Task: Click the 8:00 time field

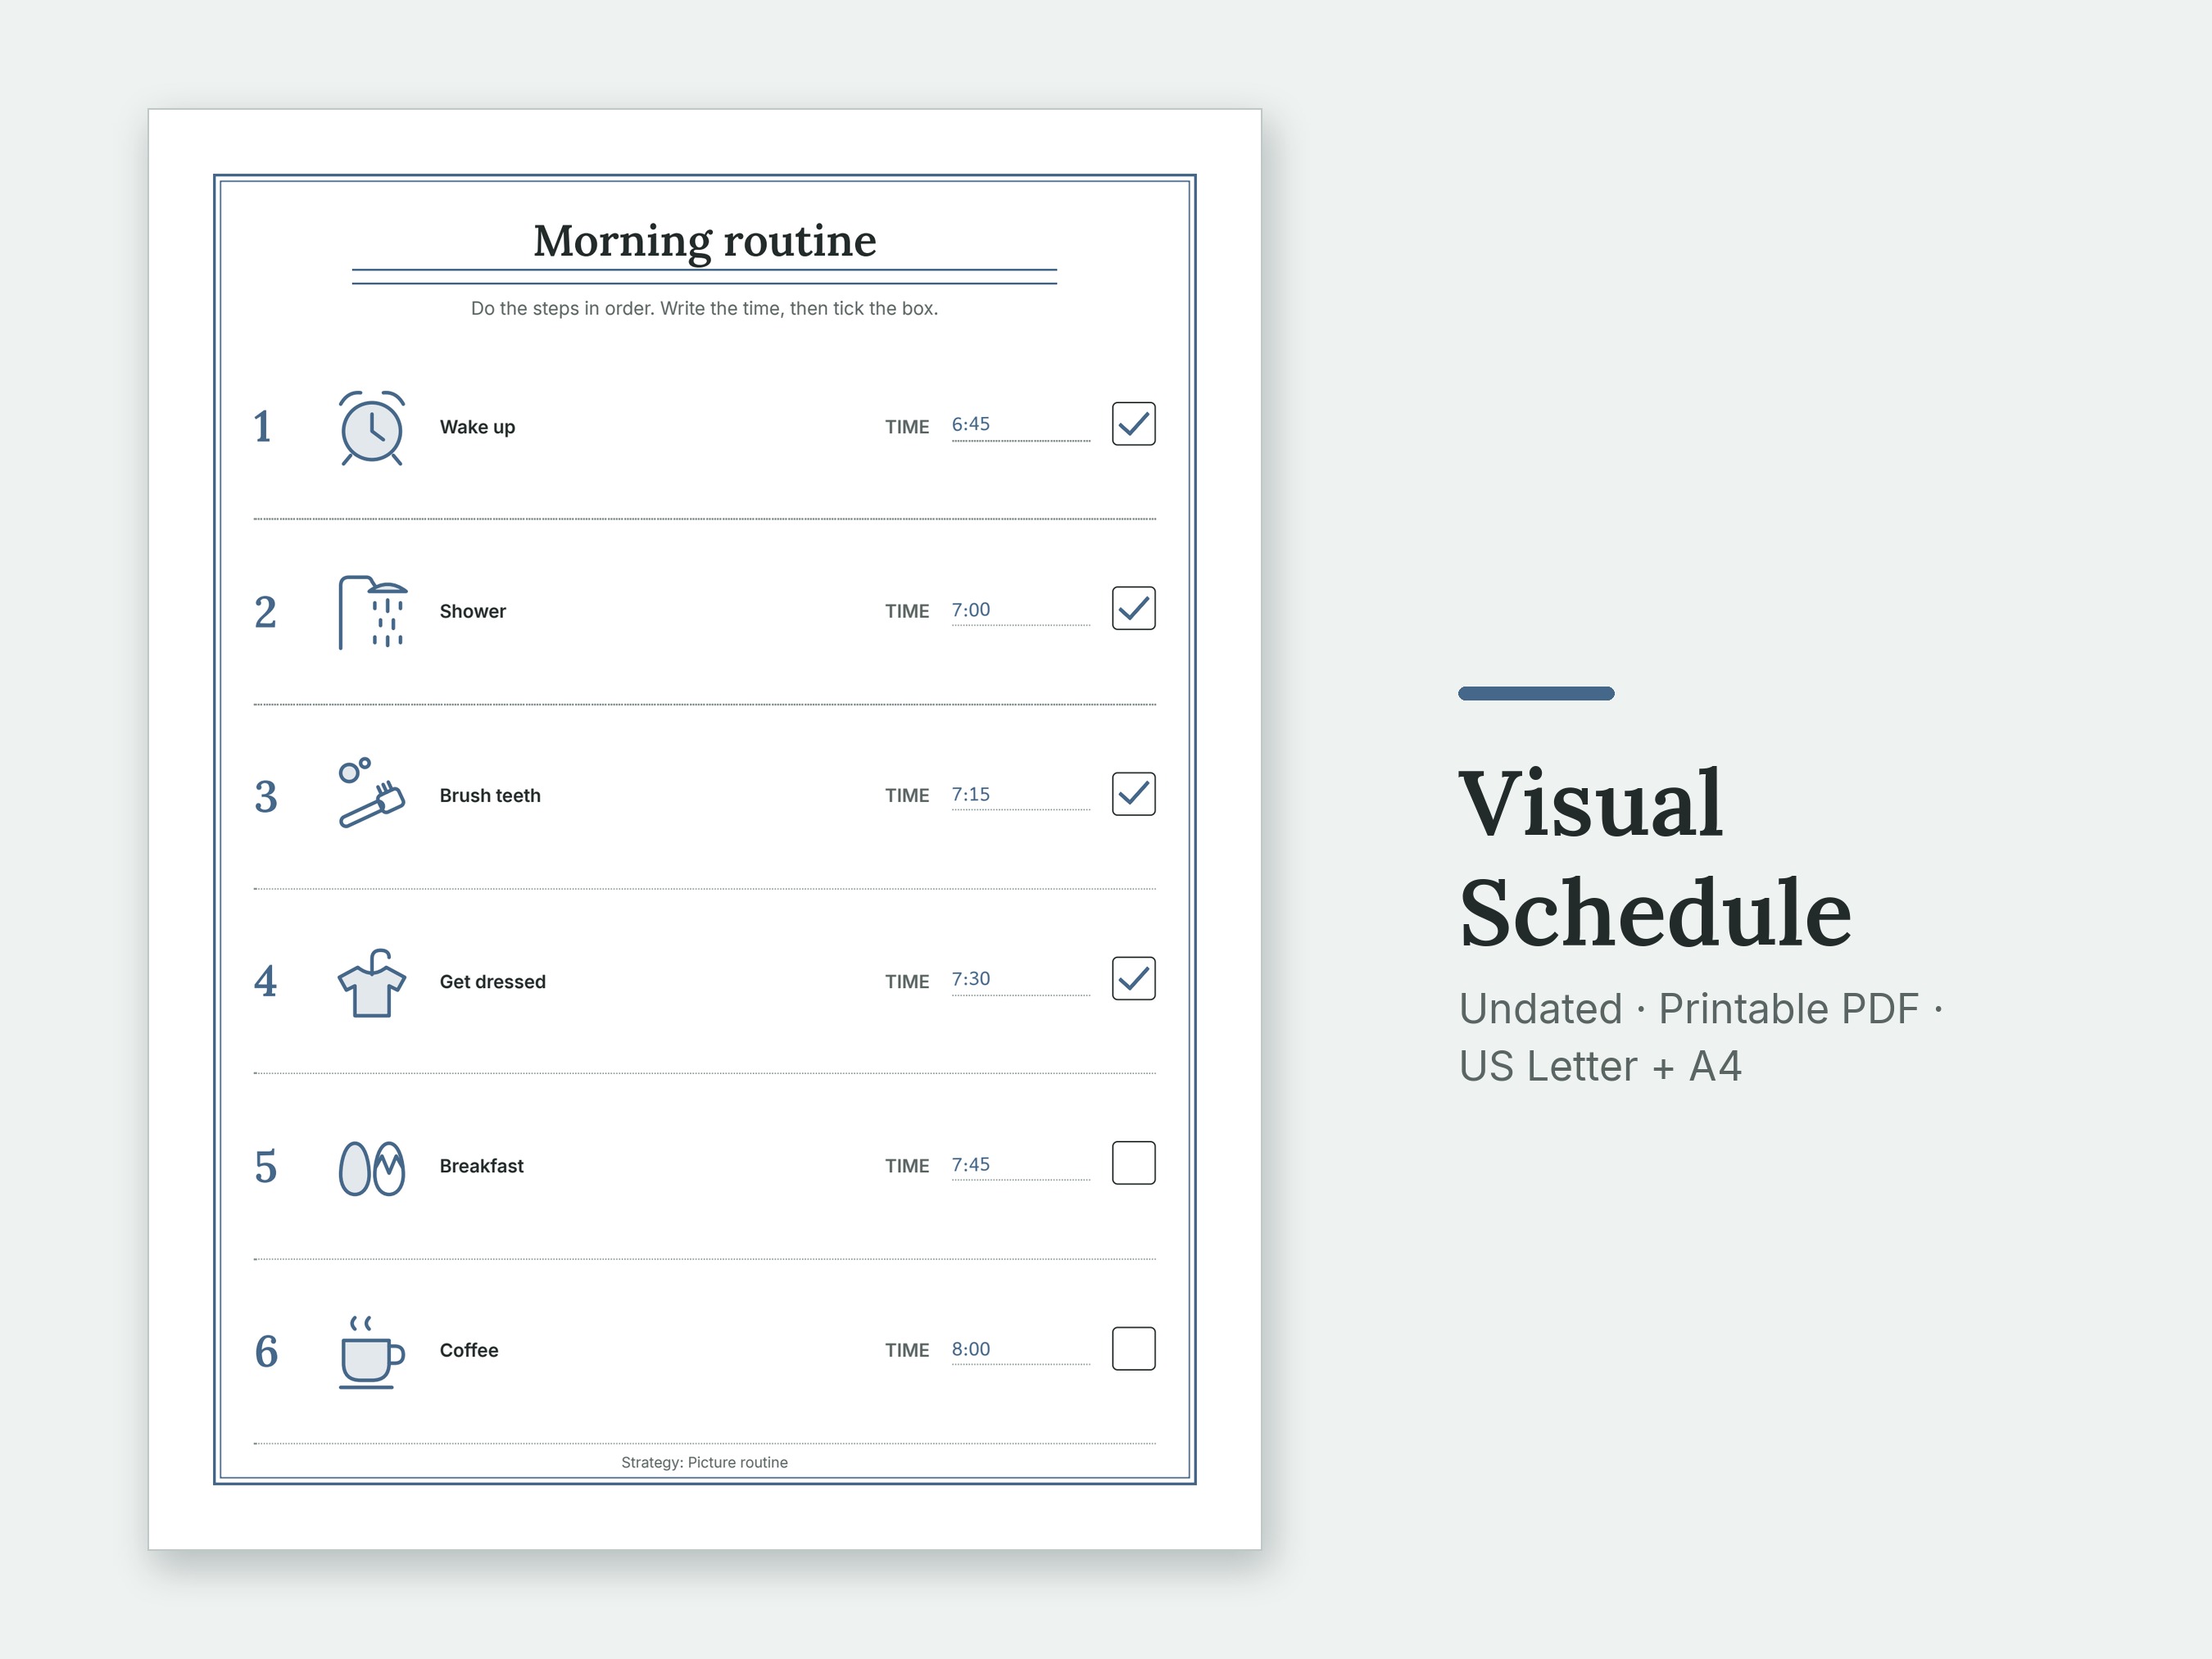Action: click(x=1020, y=1350)
